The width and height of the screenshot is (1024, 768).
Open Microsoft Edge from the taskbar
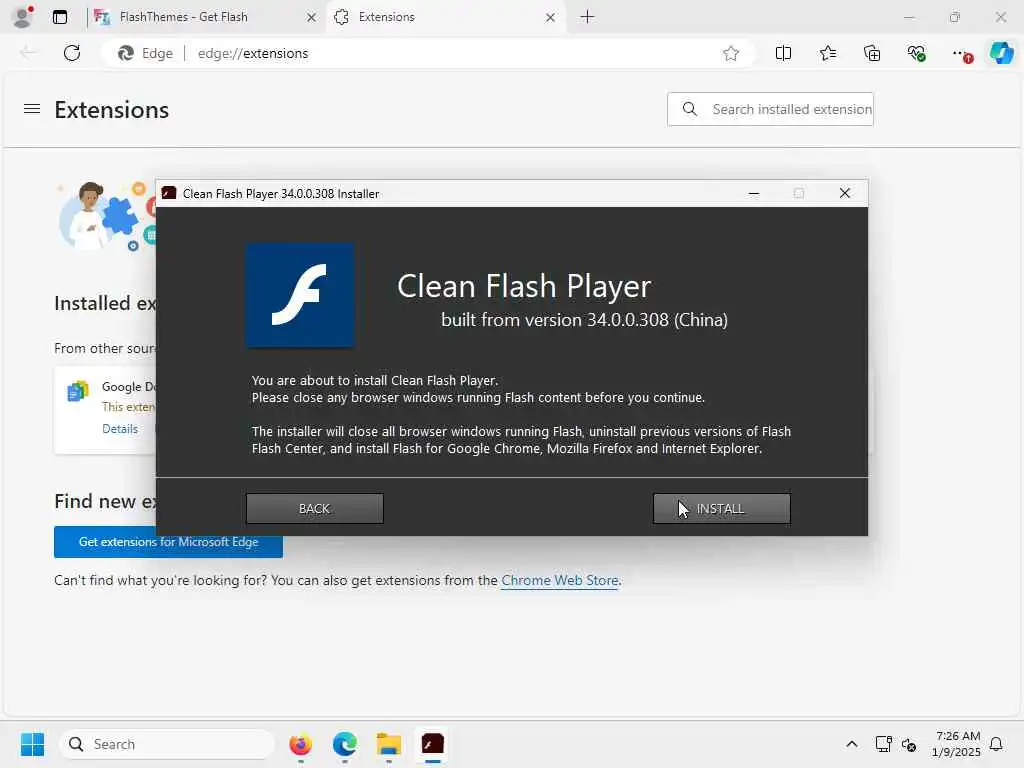pyautogui.click(x=345, y=744)
